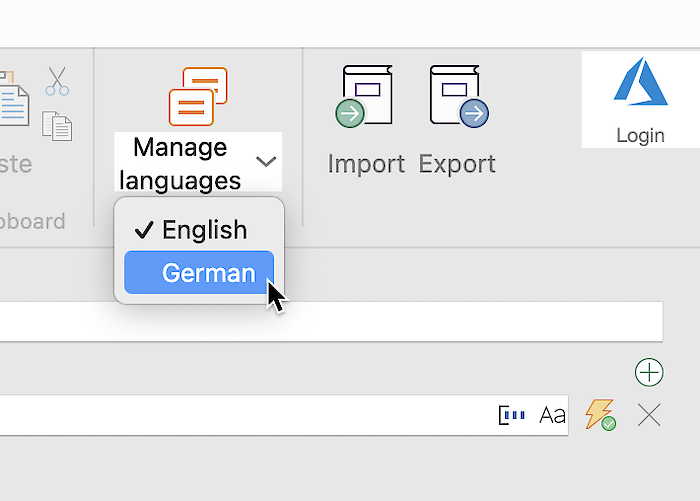Click the Copy documents icon
This screenshot has height=501, width=700.
pos(57,125)
